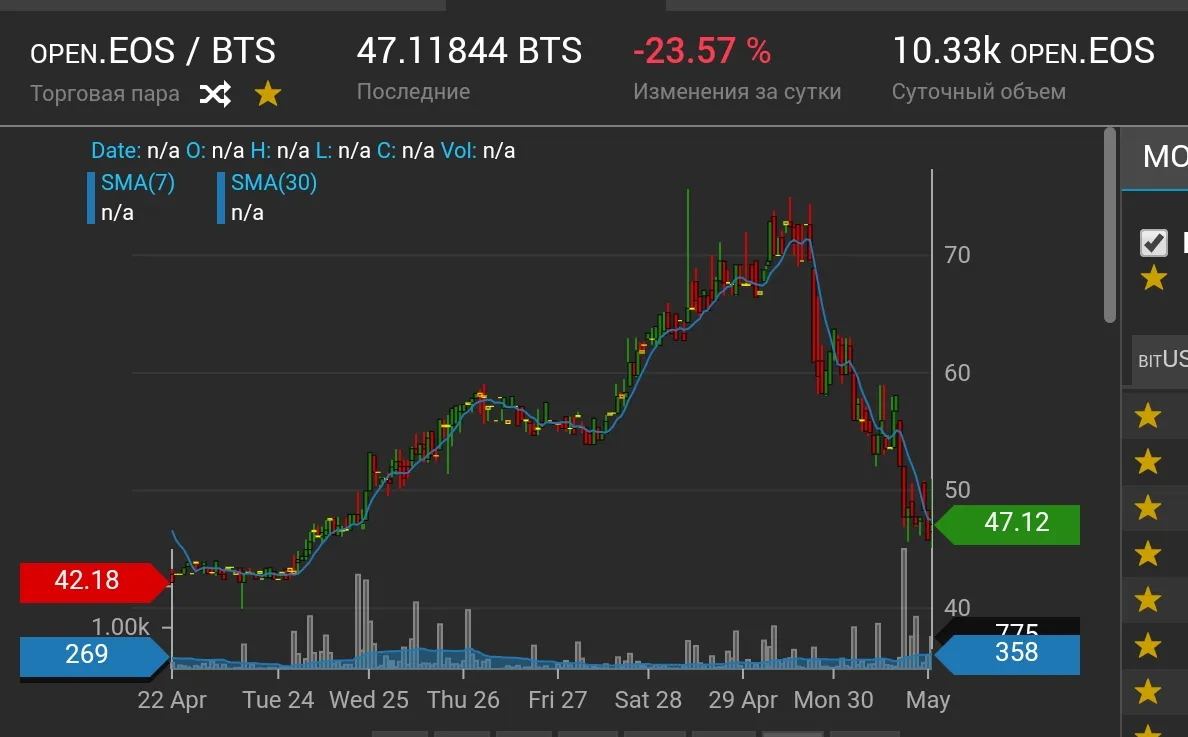Click the Sat 28 date axis label

click(x=648, y=699)
